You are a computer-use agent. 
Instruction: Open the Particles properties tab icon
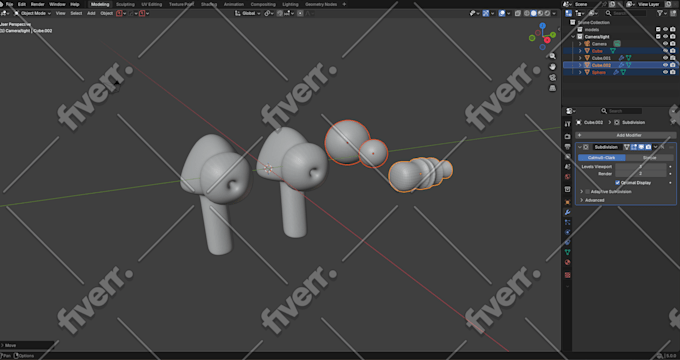tap(567, 223)
